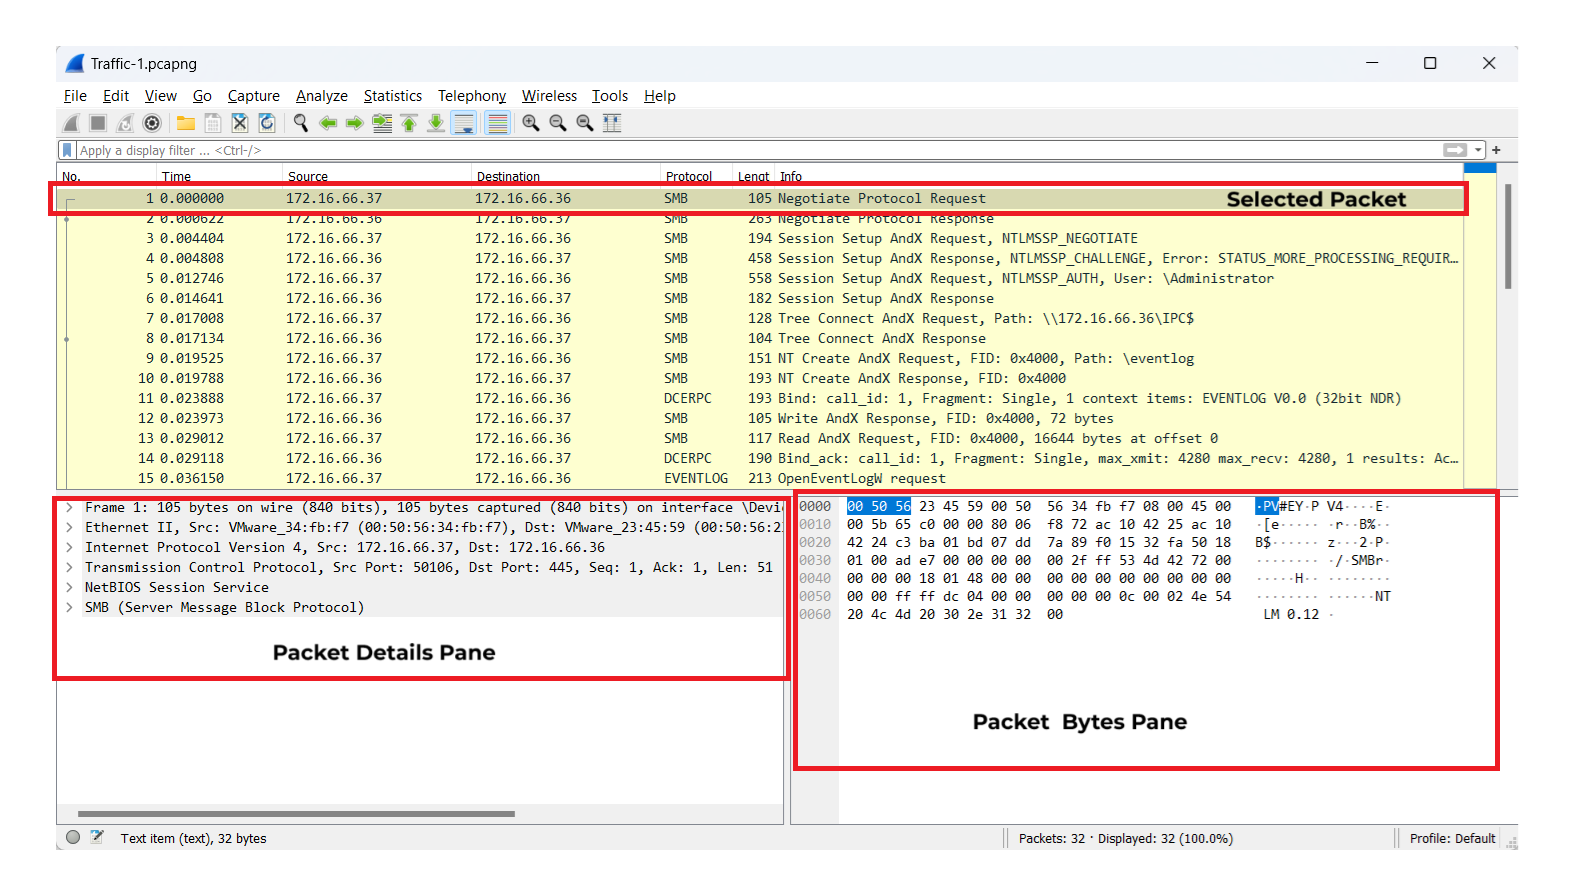Click Profile: Default in status bar
The width and height of the screenshot is (1578, 894).
point(1452,838)
